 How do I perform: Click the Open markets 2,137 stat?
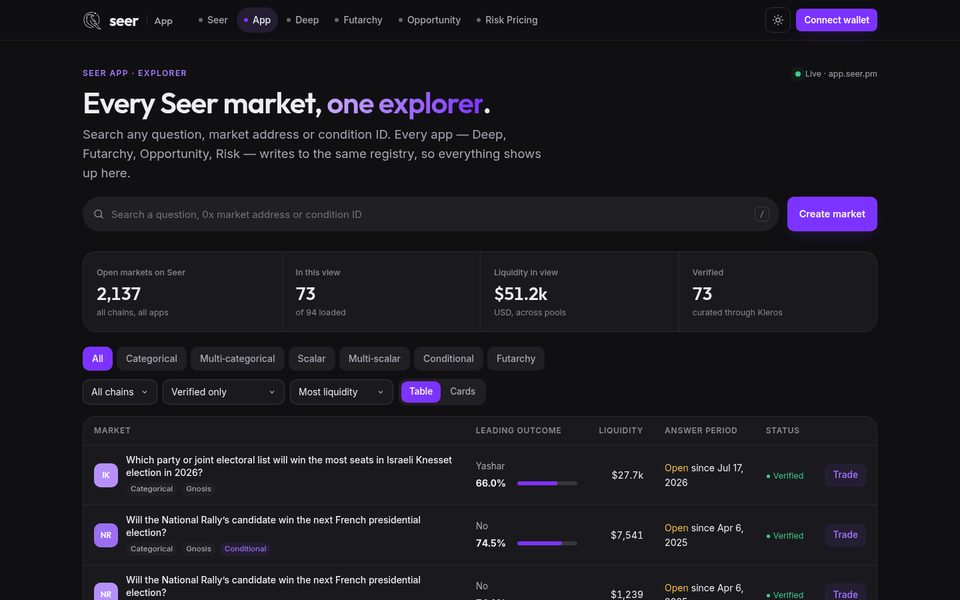click(182, 292)
